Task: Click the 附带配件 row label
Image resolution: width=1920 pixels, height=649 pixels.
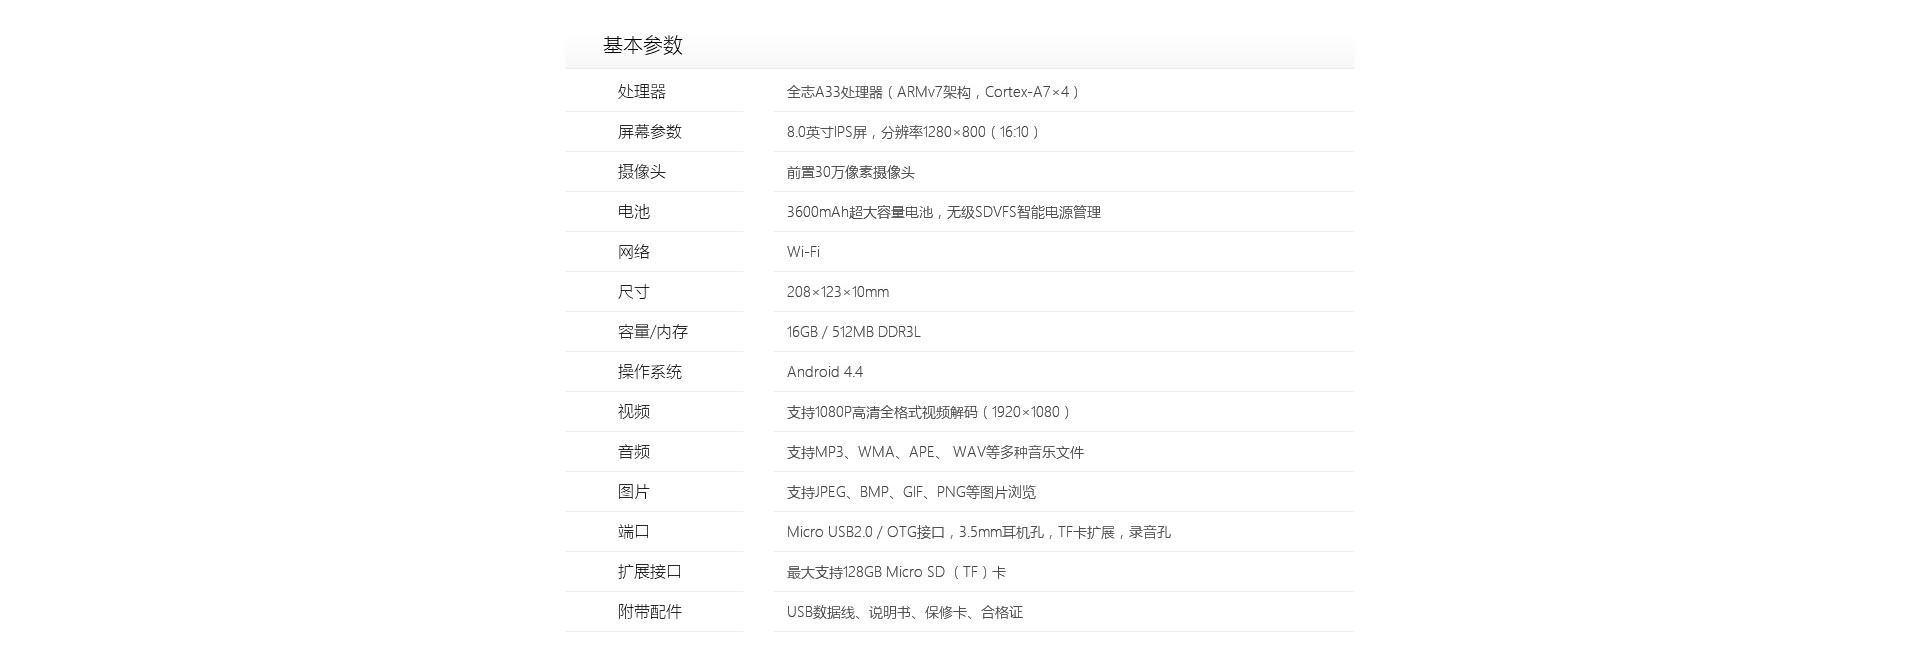Action: click(649, 612)
